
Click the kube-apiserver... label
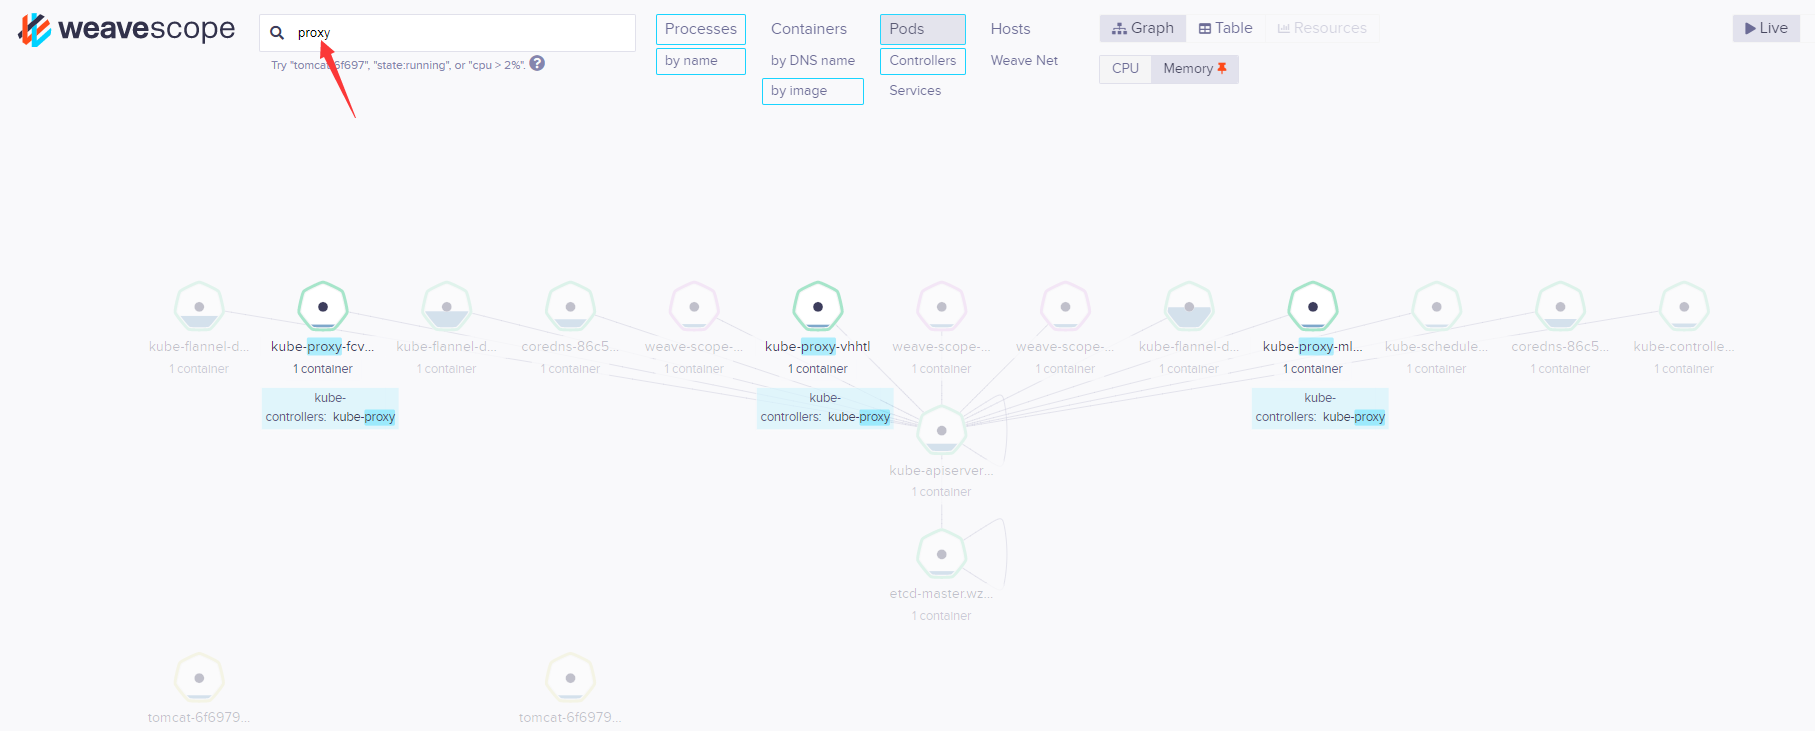[942, 470]
